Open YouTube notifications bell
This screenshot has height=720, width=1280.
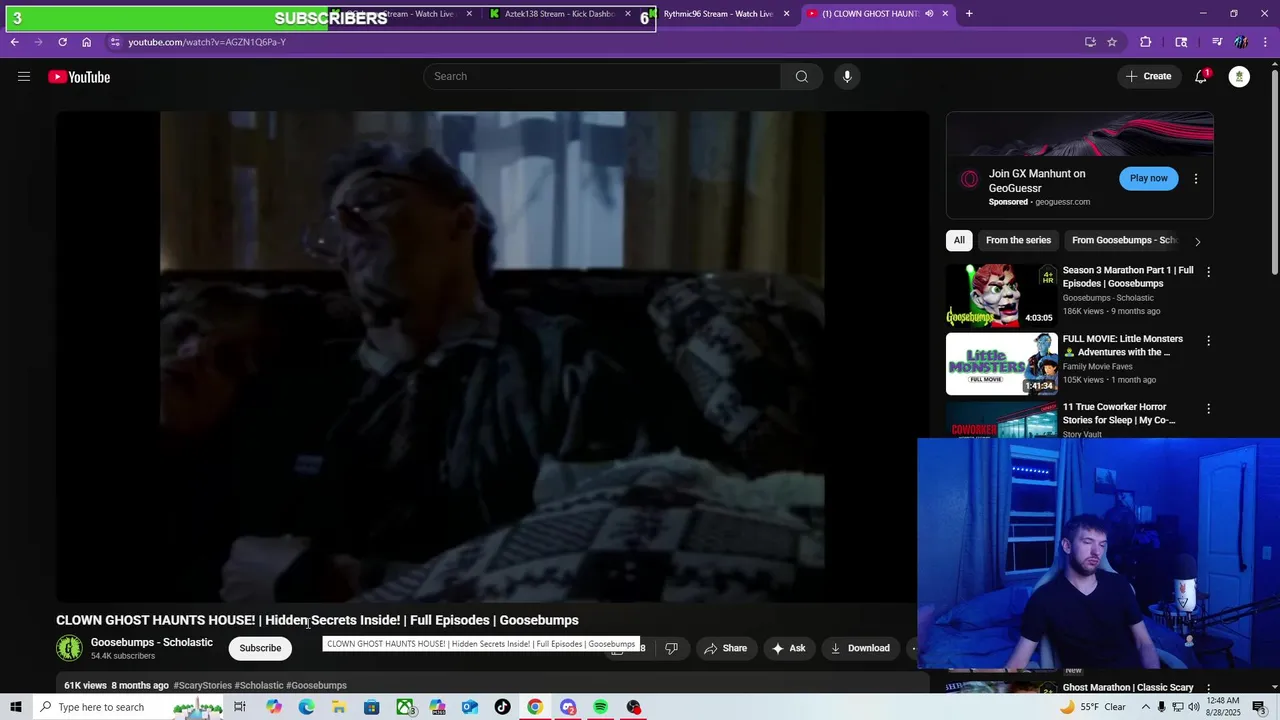(x=1201, y=77)
